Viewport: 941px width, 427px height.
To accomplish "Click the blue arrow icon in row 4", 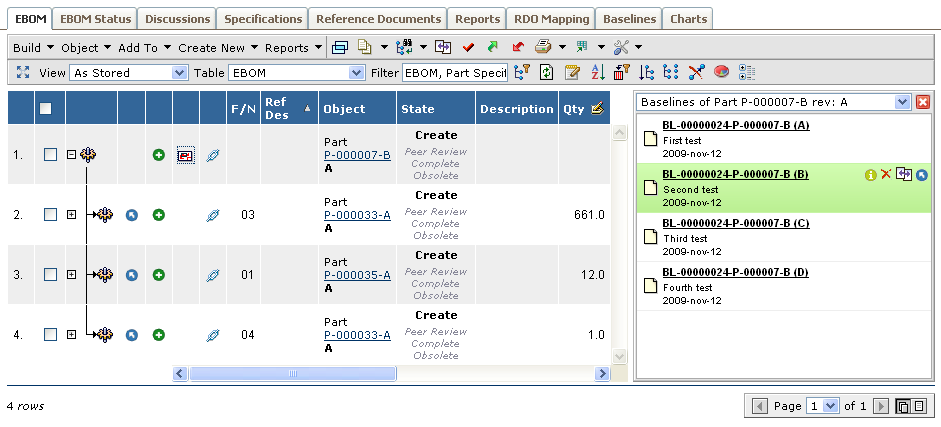I will pos(132,335).
